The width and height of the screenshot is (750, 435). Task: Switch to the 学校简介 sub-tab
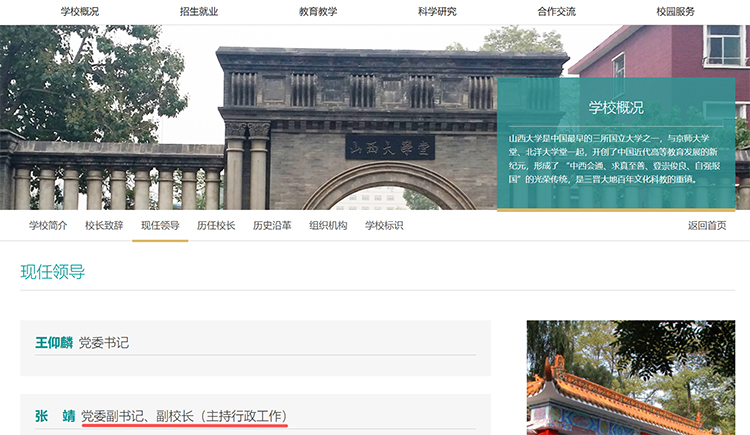click(x=48, y=225)
